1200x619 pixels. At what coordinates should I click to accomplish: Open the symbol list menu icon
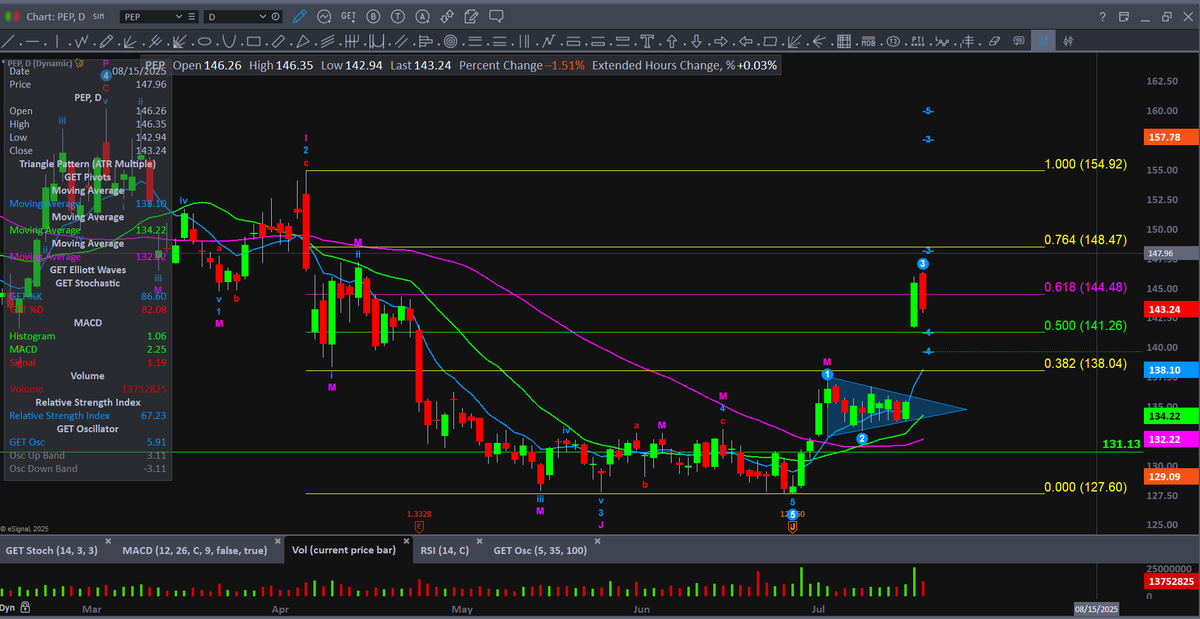tap(191, 17)
